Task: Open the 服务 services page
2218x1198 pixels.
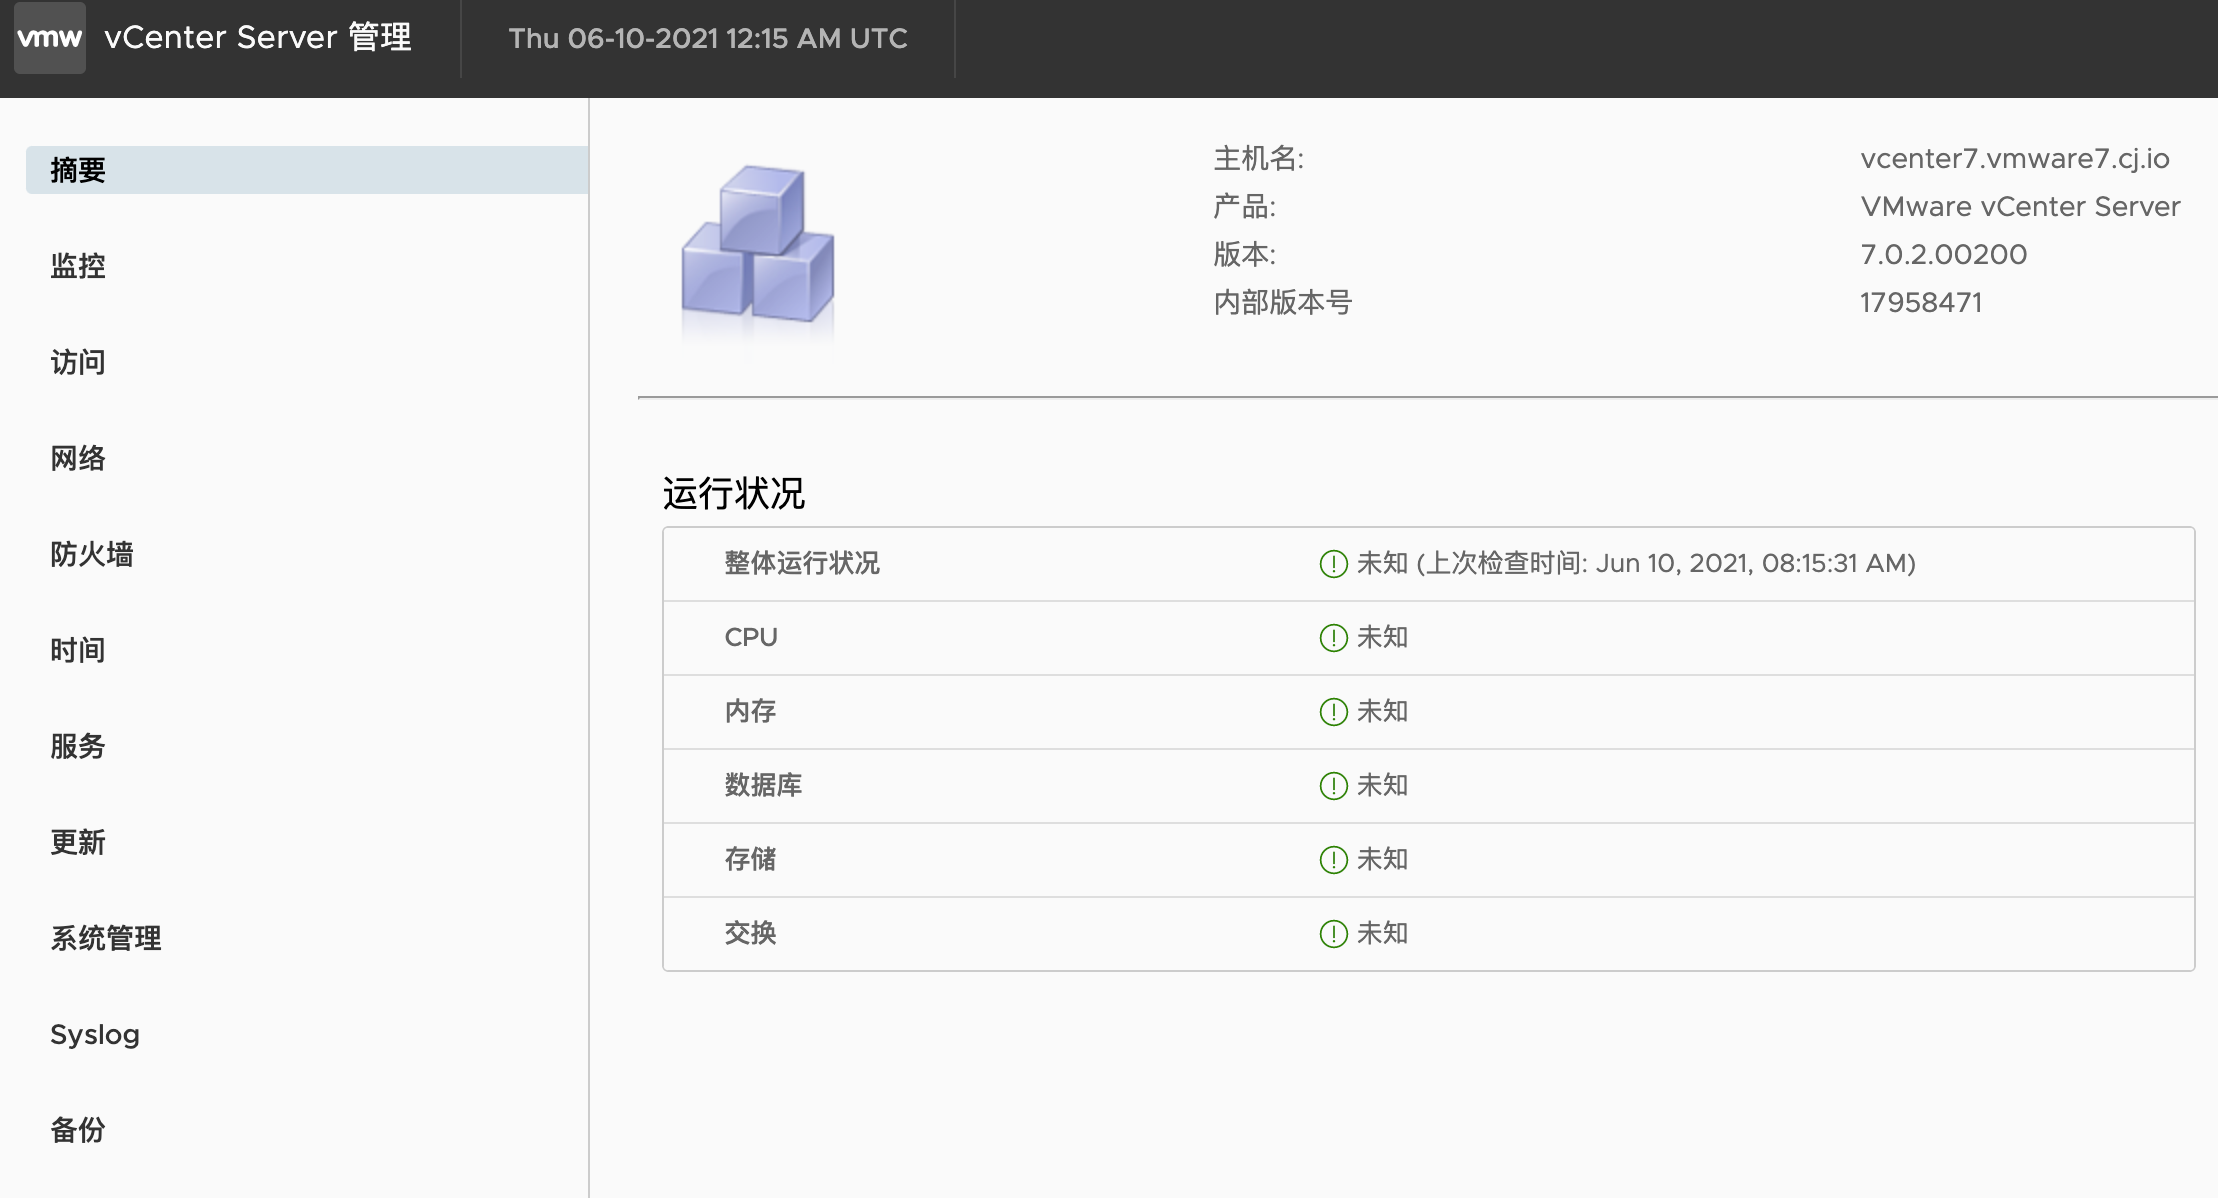Action: click(78, 746)
